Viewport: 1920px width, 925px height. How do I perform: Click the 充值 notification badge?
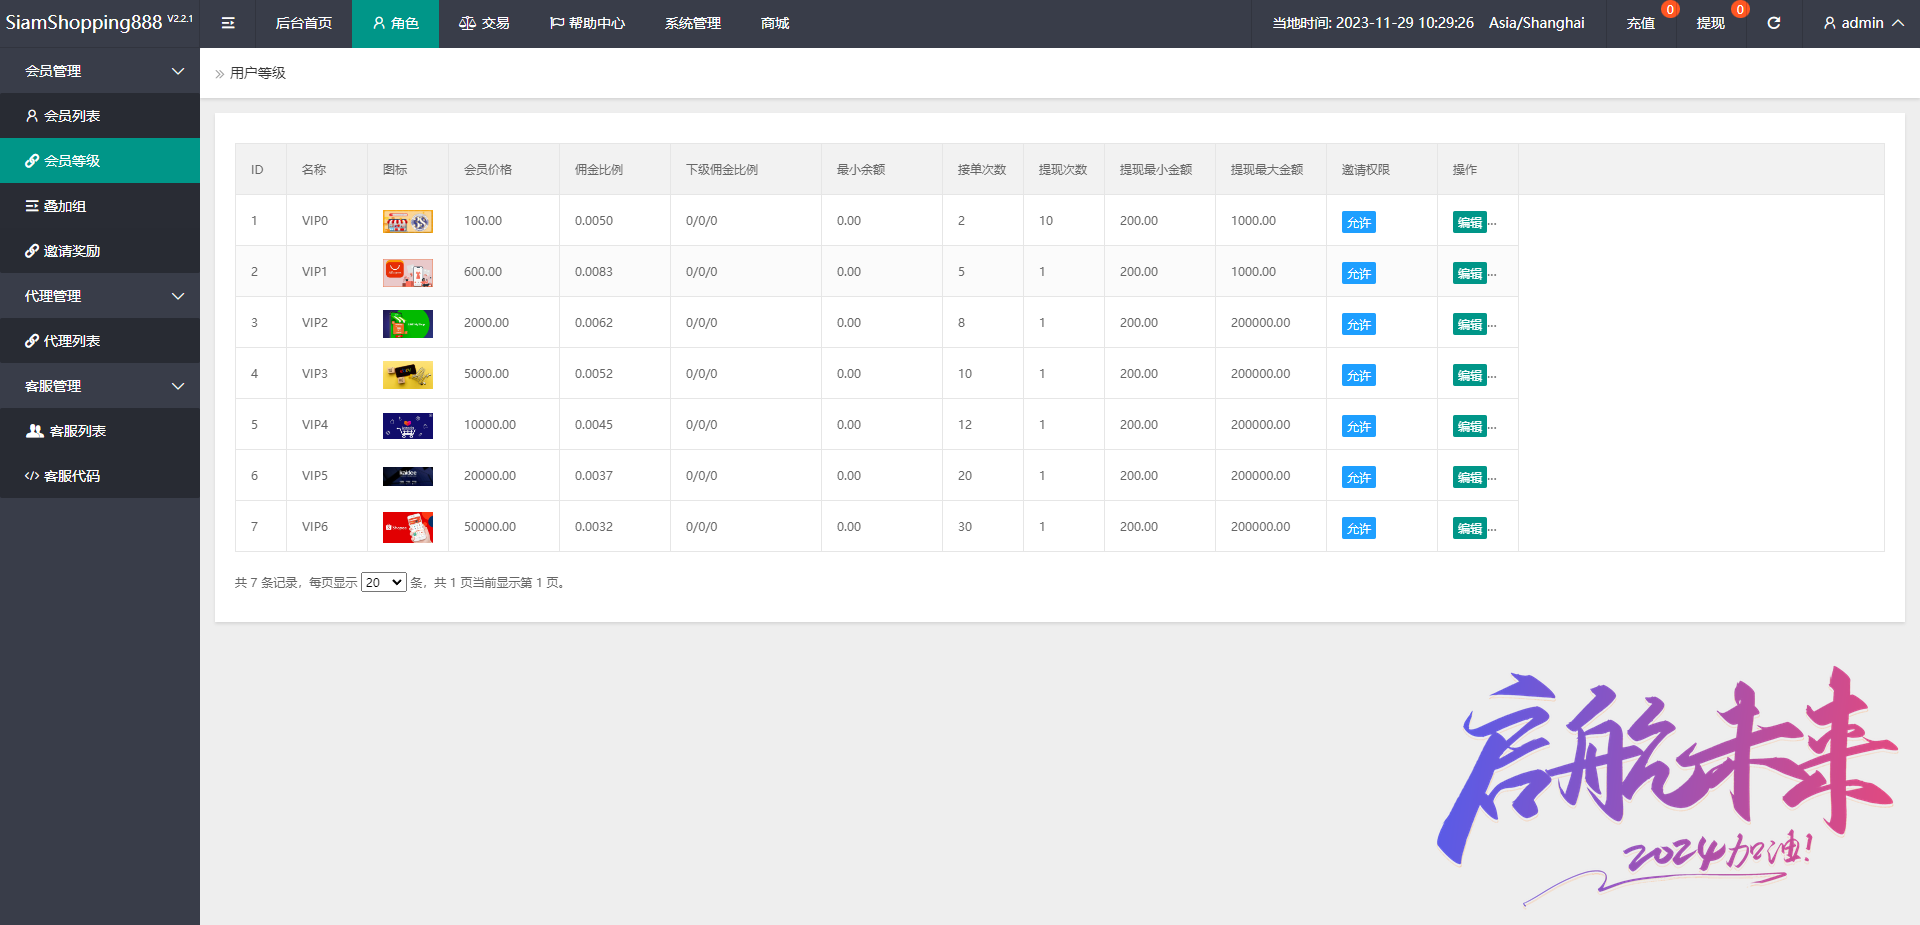pyautogui.click(x=1670, y=10)
